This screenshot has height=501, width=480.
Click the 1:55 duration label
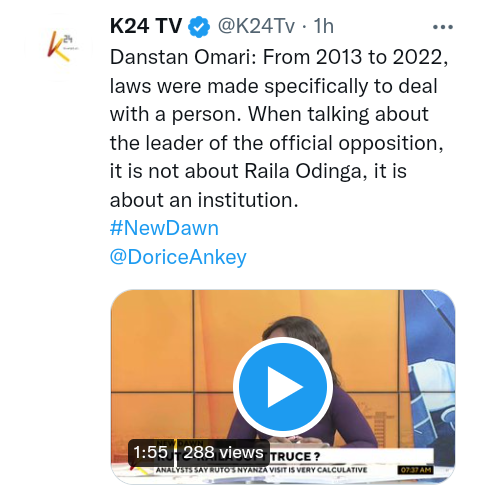[x=150, y=453]
